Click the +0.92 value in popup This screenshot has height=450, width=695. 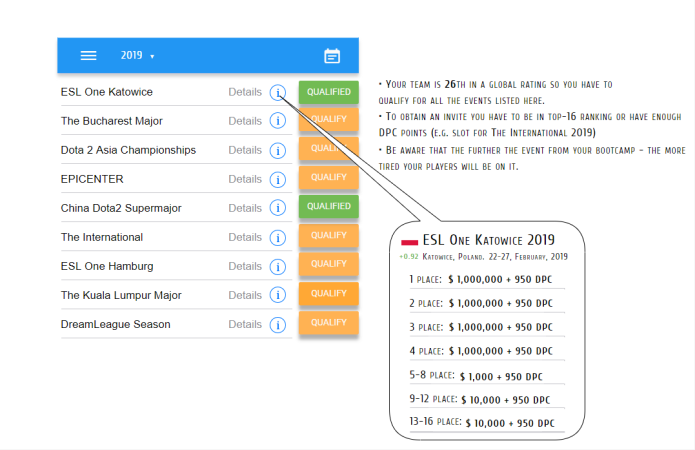tap(409, 257)
